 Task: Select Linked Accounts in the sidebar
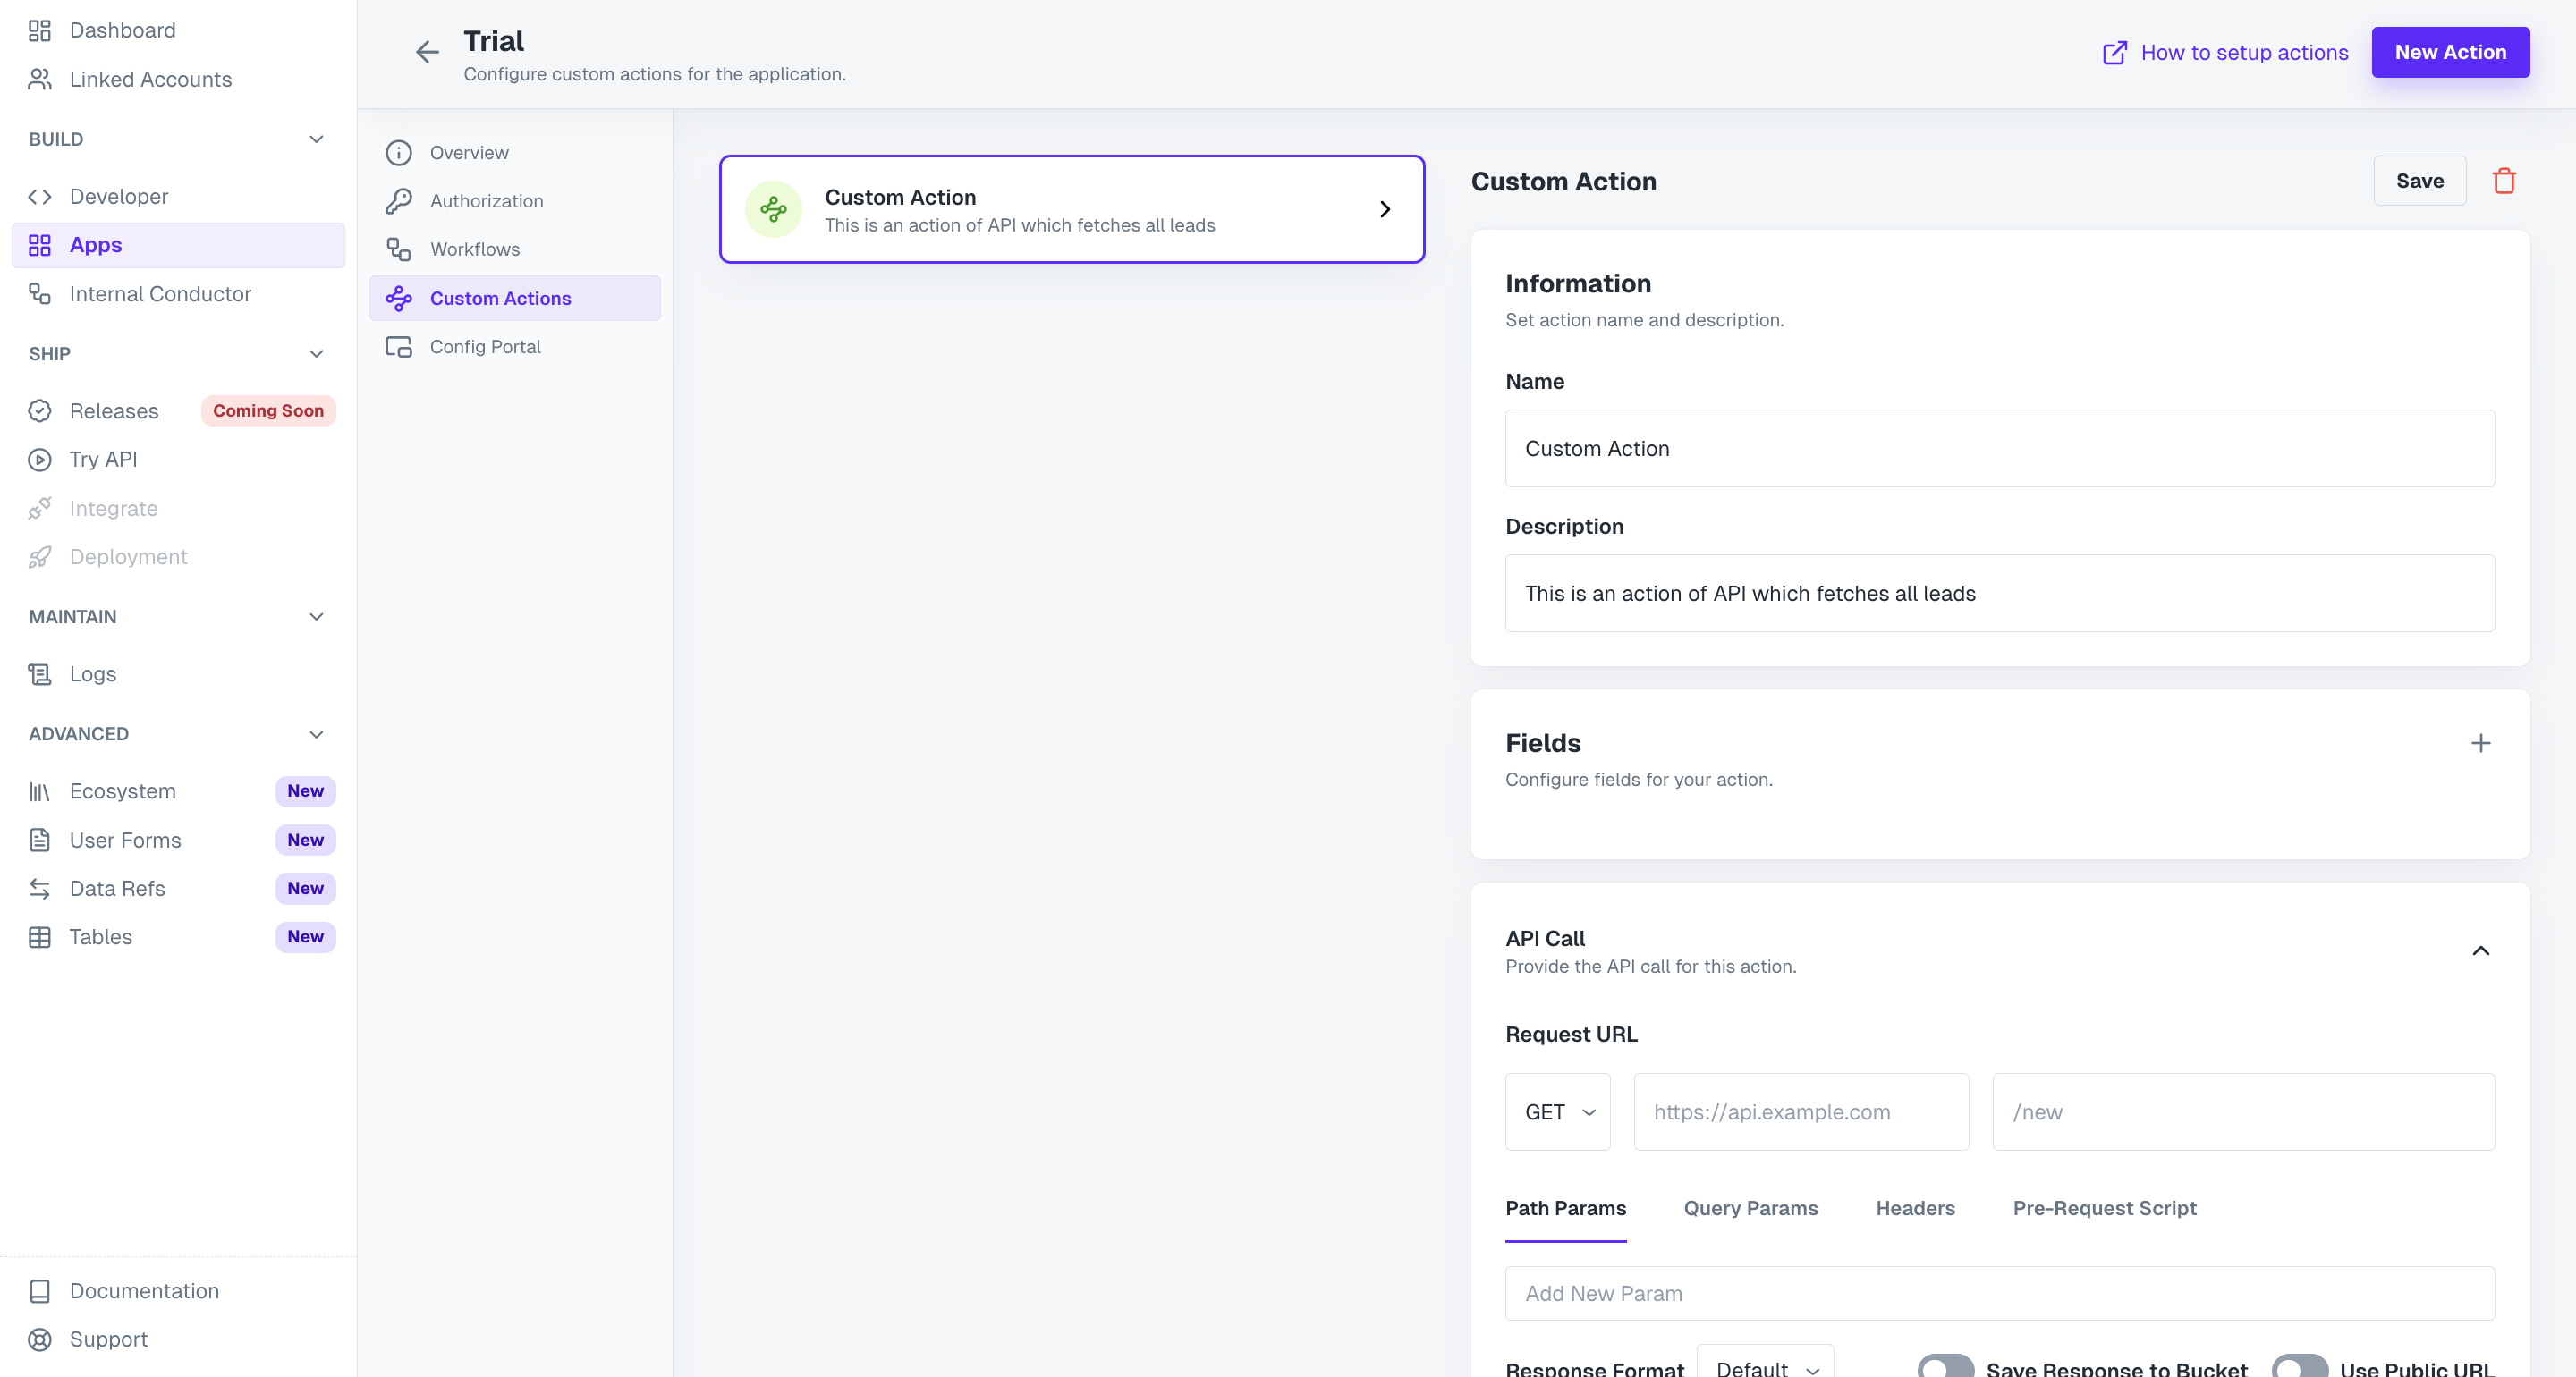(150, 79)
